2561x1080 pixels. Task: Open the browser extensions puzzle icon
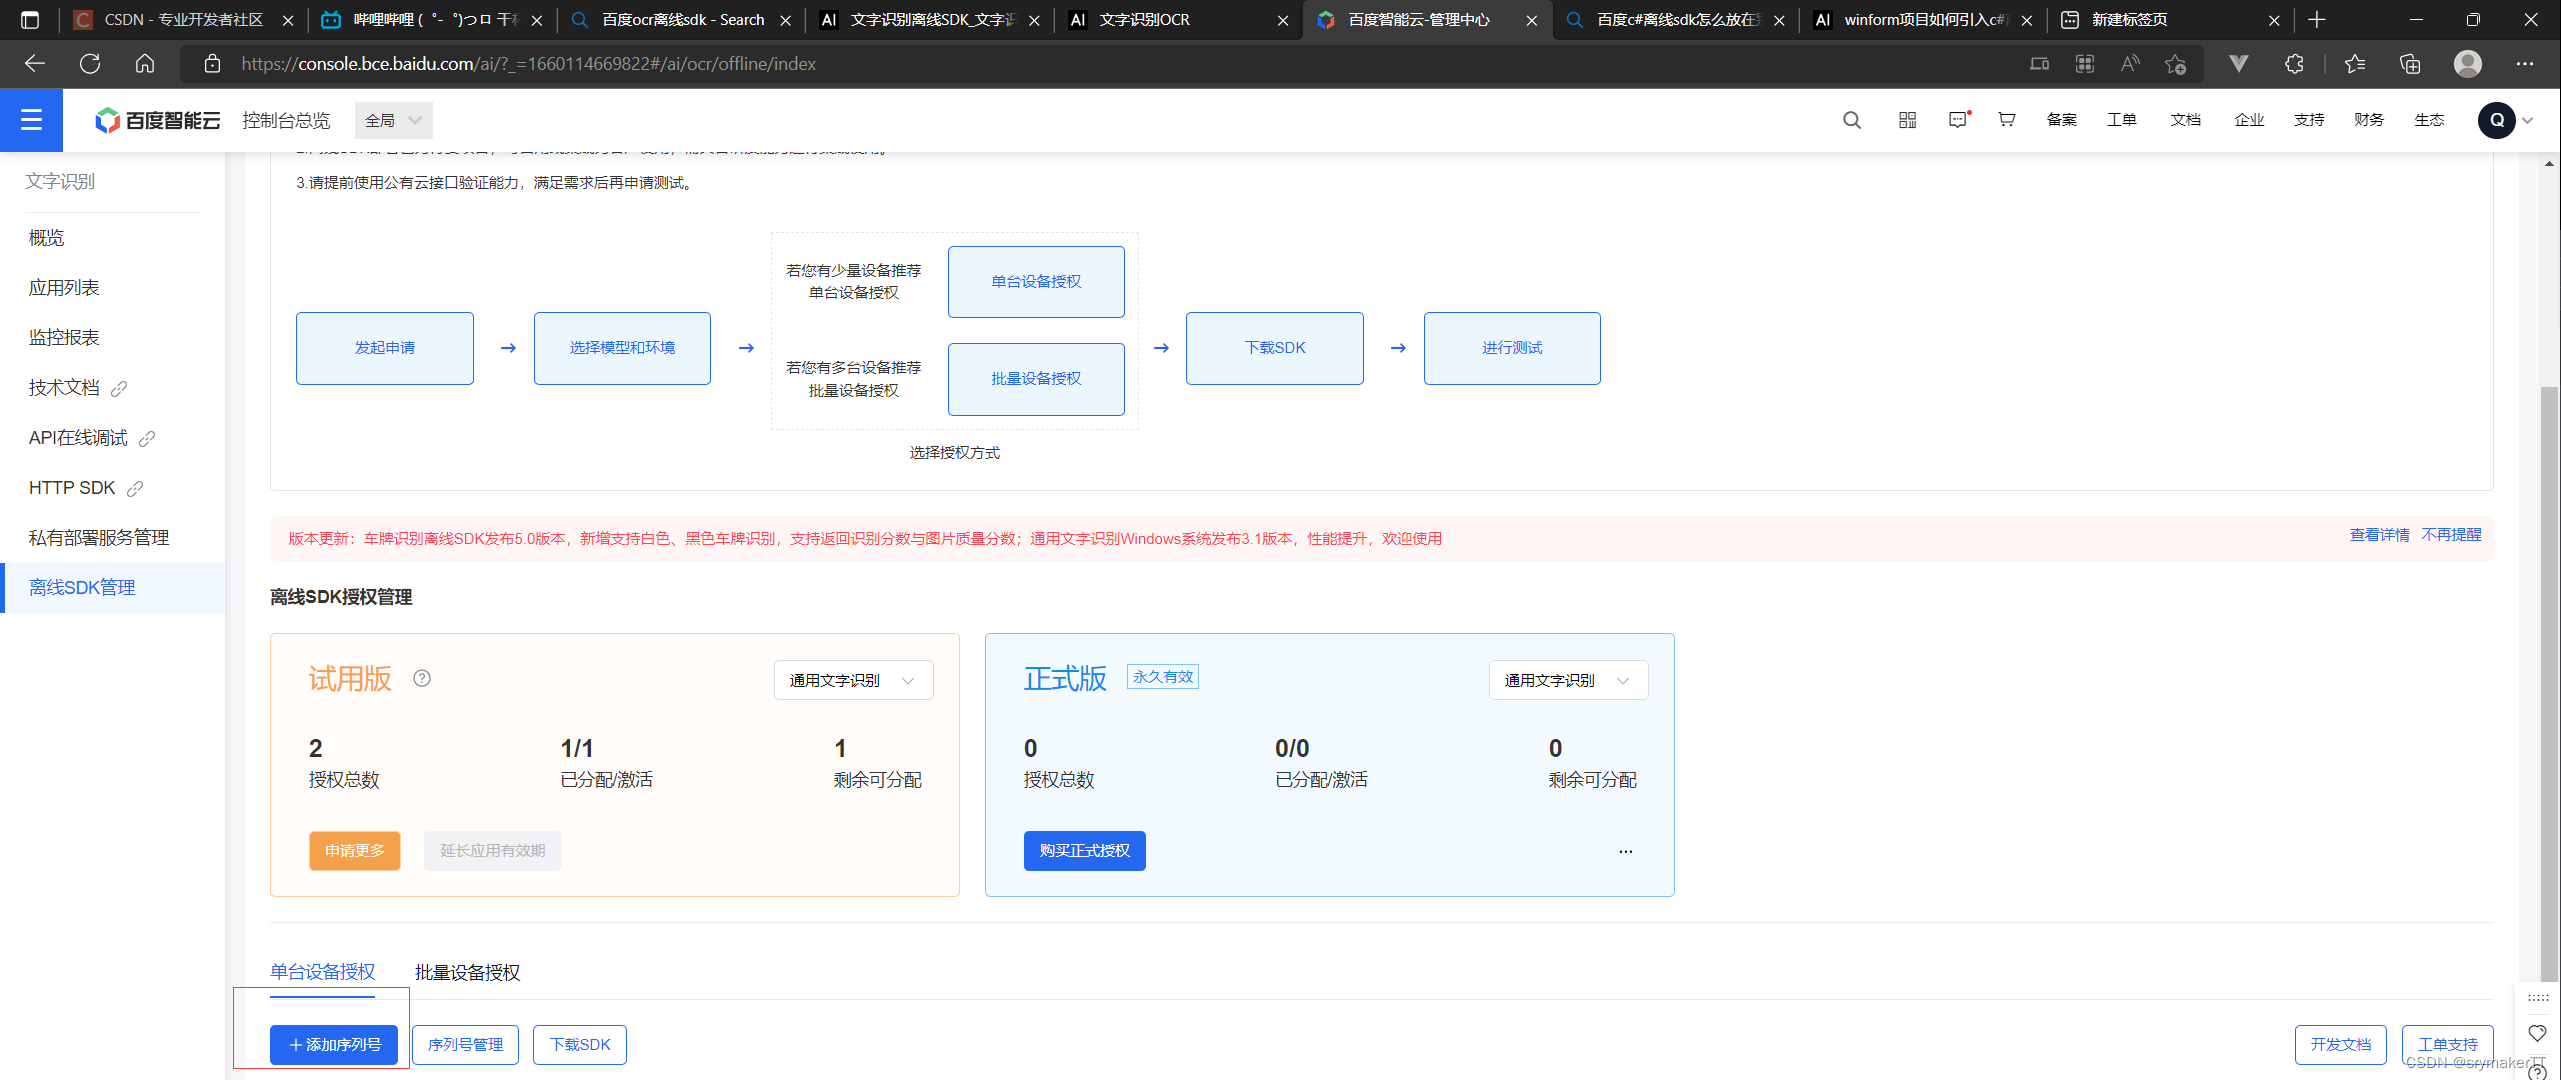(x=2293, y=63)
